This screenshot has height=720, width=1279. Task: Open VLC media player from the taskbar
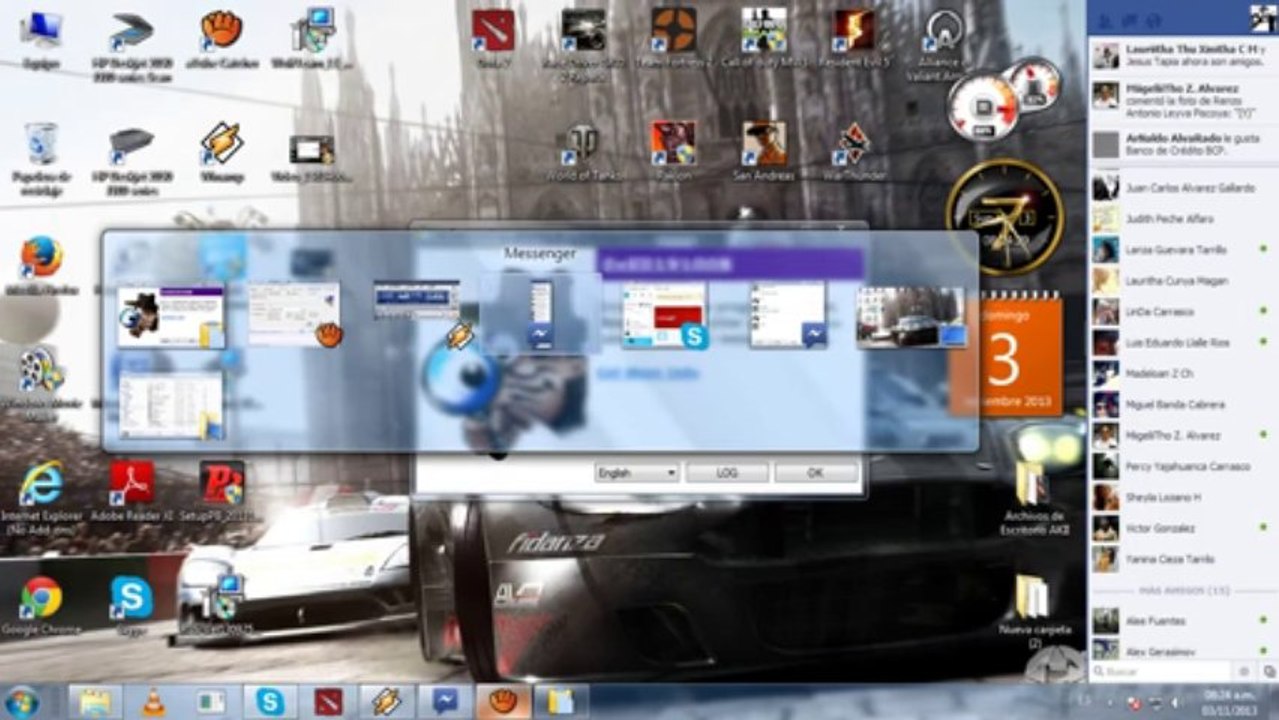click(x=153, y=702)
